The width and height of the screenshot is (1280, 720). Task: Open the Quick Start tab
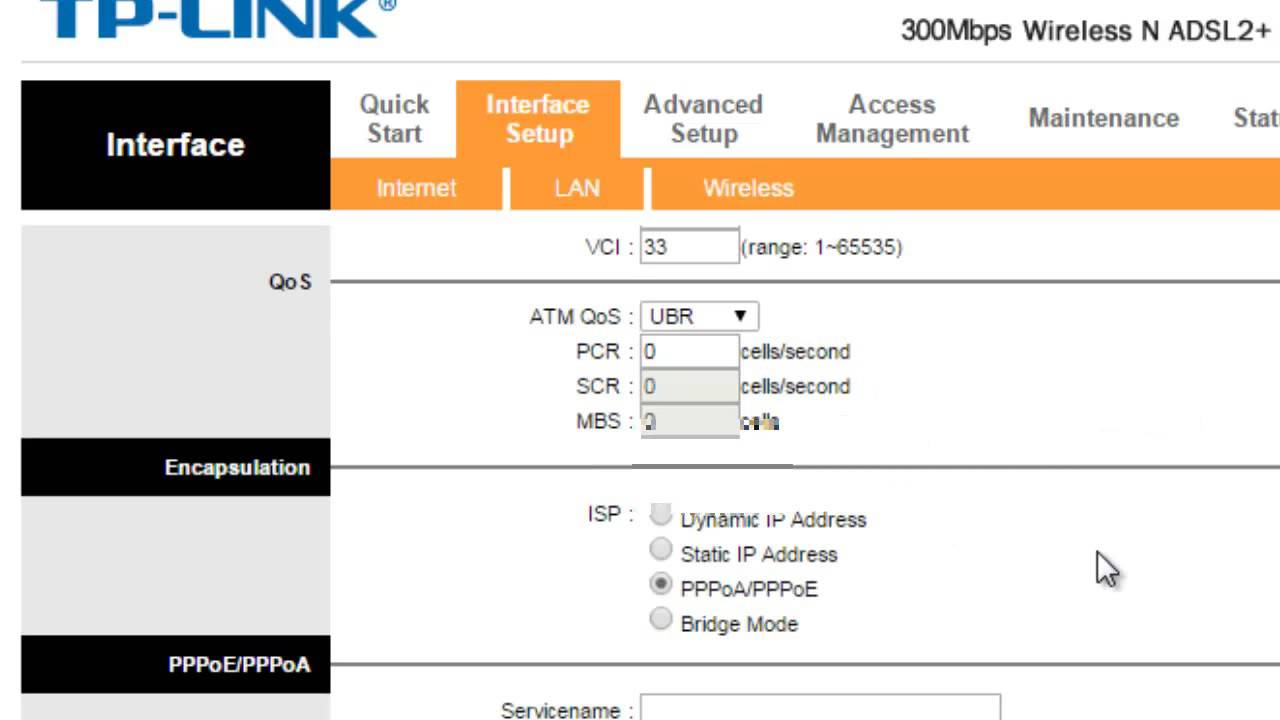(394, 119)
